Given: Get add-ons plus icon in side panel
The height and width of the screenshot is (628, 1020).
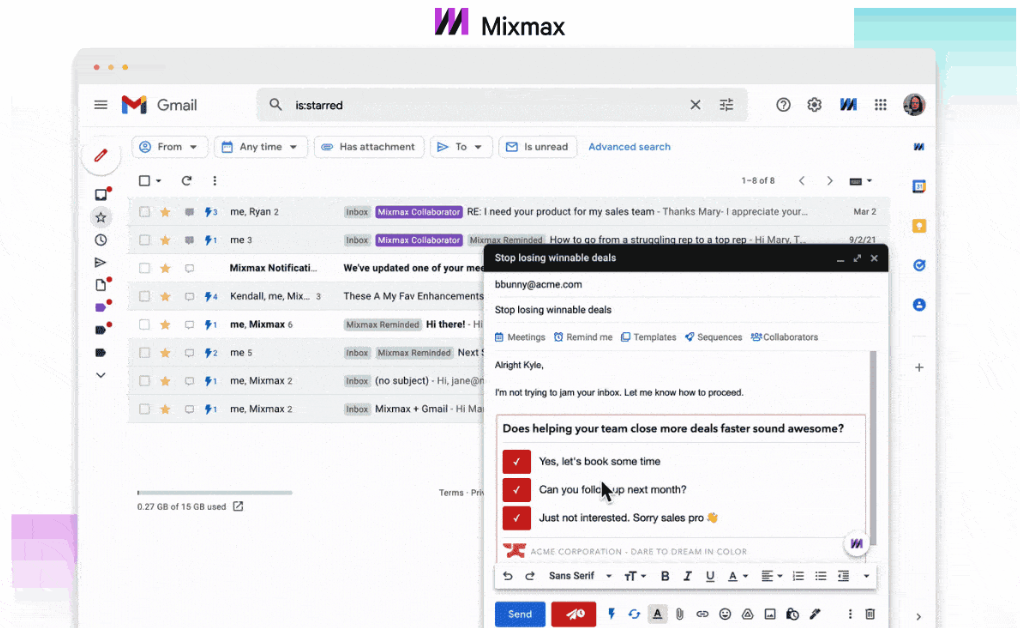Looking at the screenshot, I should pyautogui.click(x=919, y=368).
